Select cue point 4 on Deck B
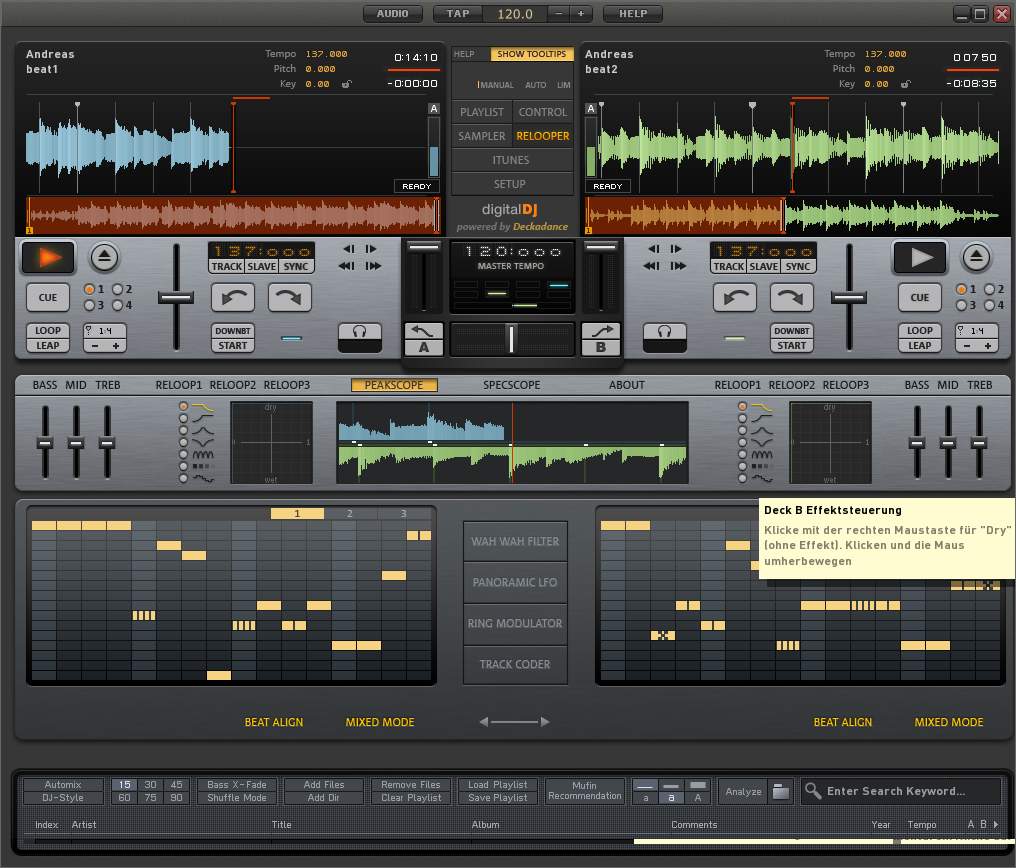Image resolution: width=1016 pixels, height=868 pixels. click(x=990, y=304)
